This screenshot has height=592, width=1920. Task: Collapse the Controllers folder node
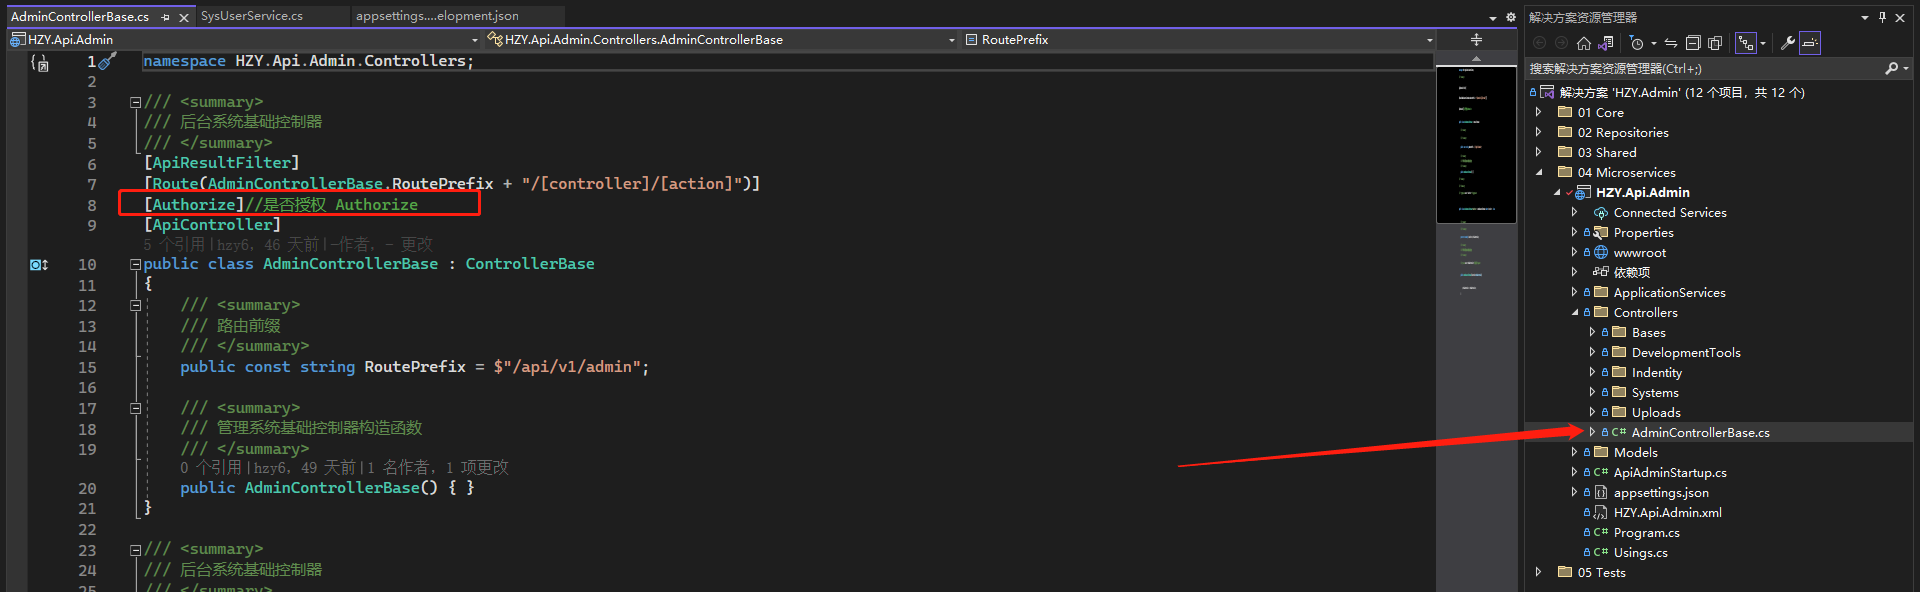click(x=1575, y=312)
